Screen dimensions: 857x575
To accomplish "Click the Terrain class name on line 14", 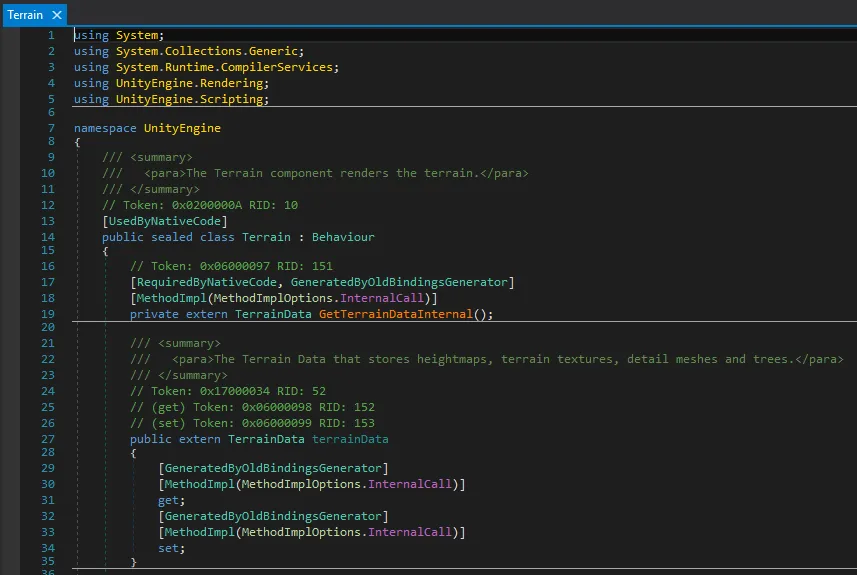I will pos(266,237).
